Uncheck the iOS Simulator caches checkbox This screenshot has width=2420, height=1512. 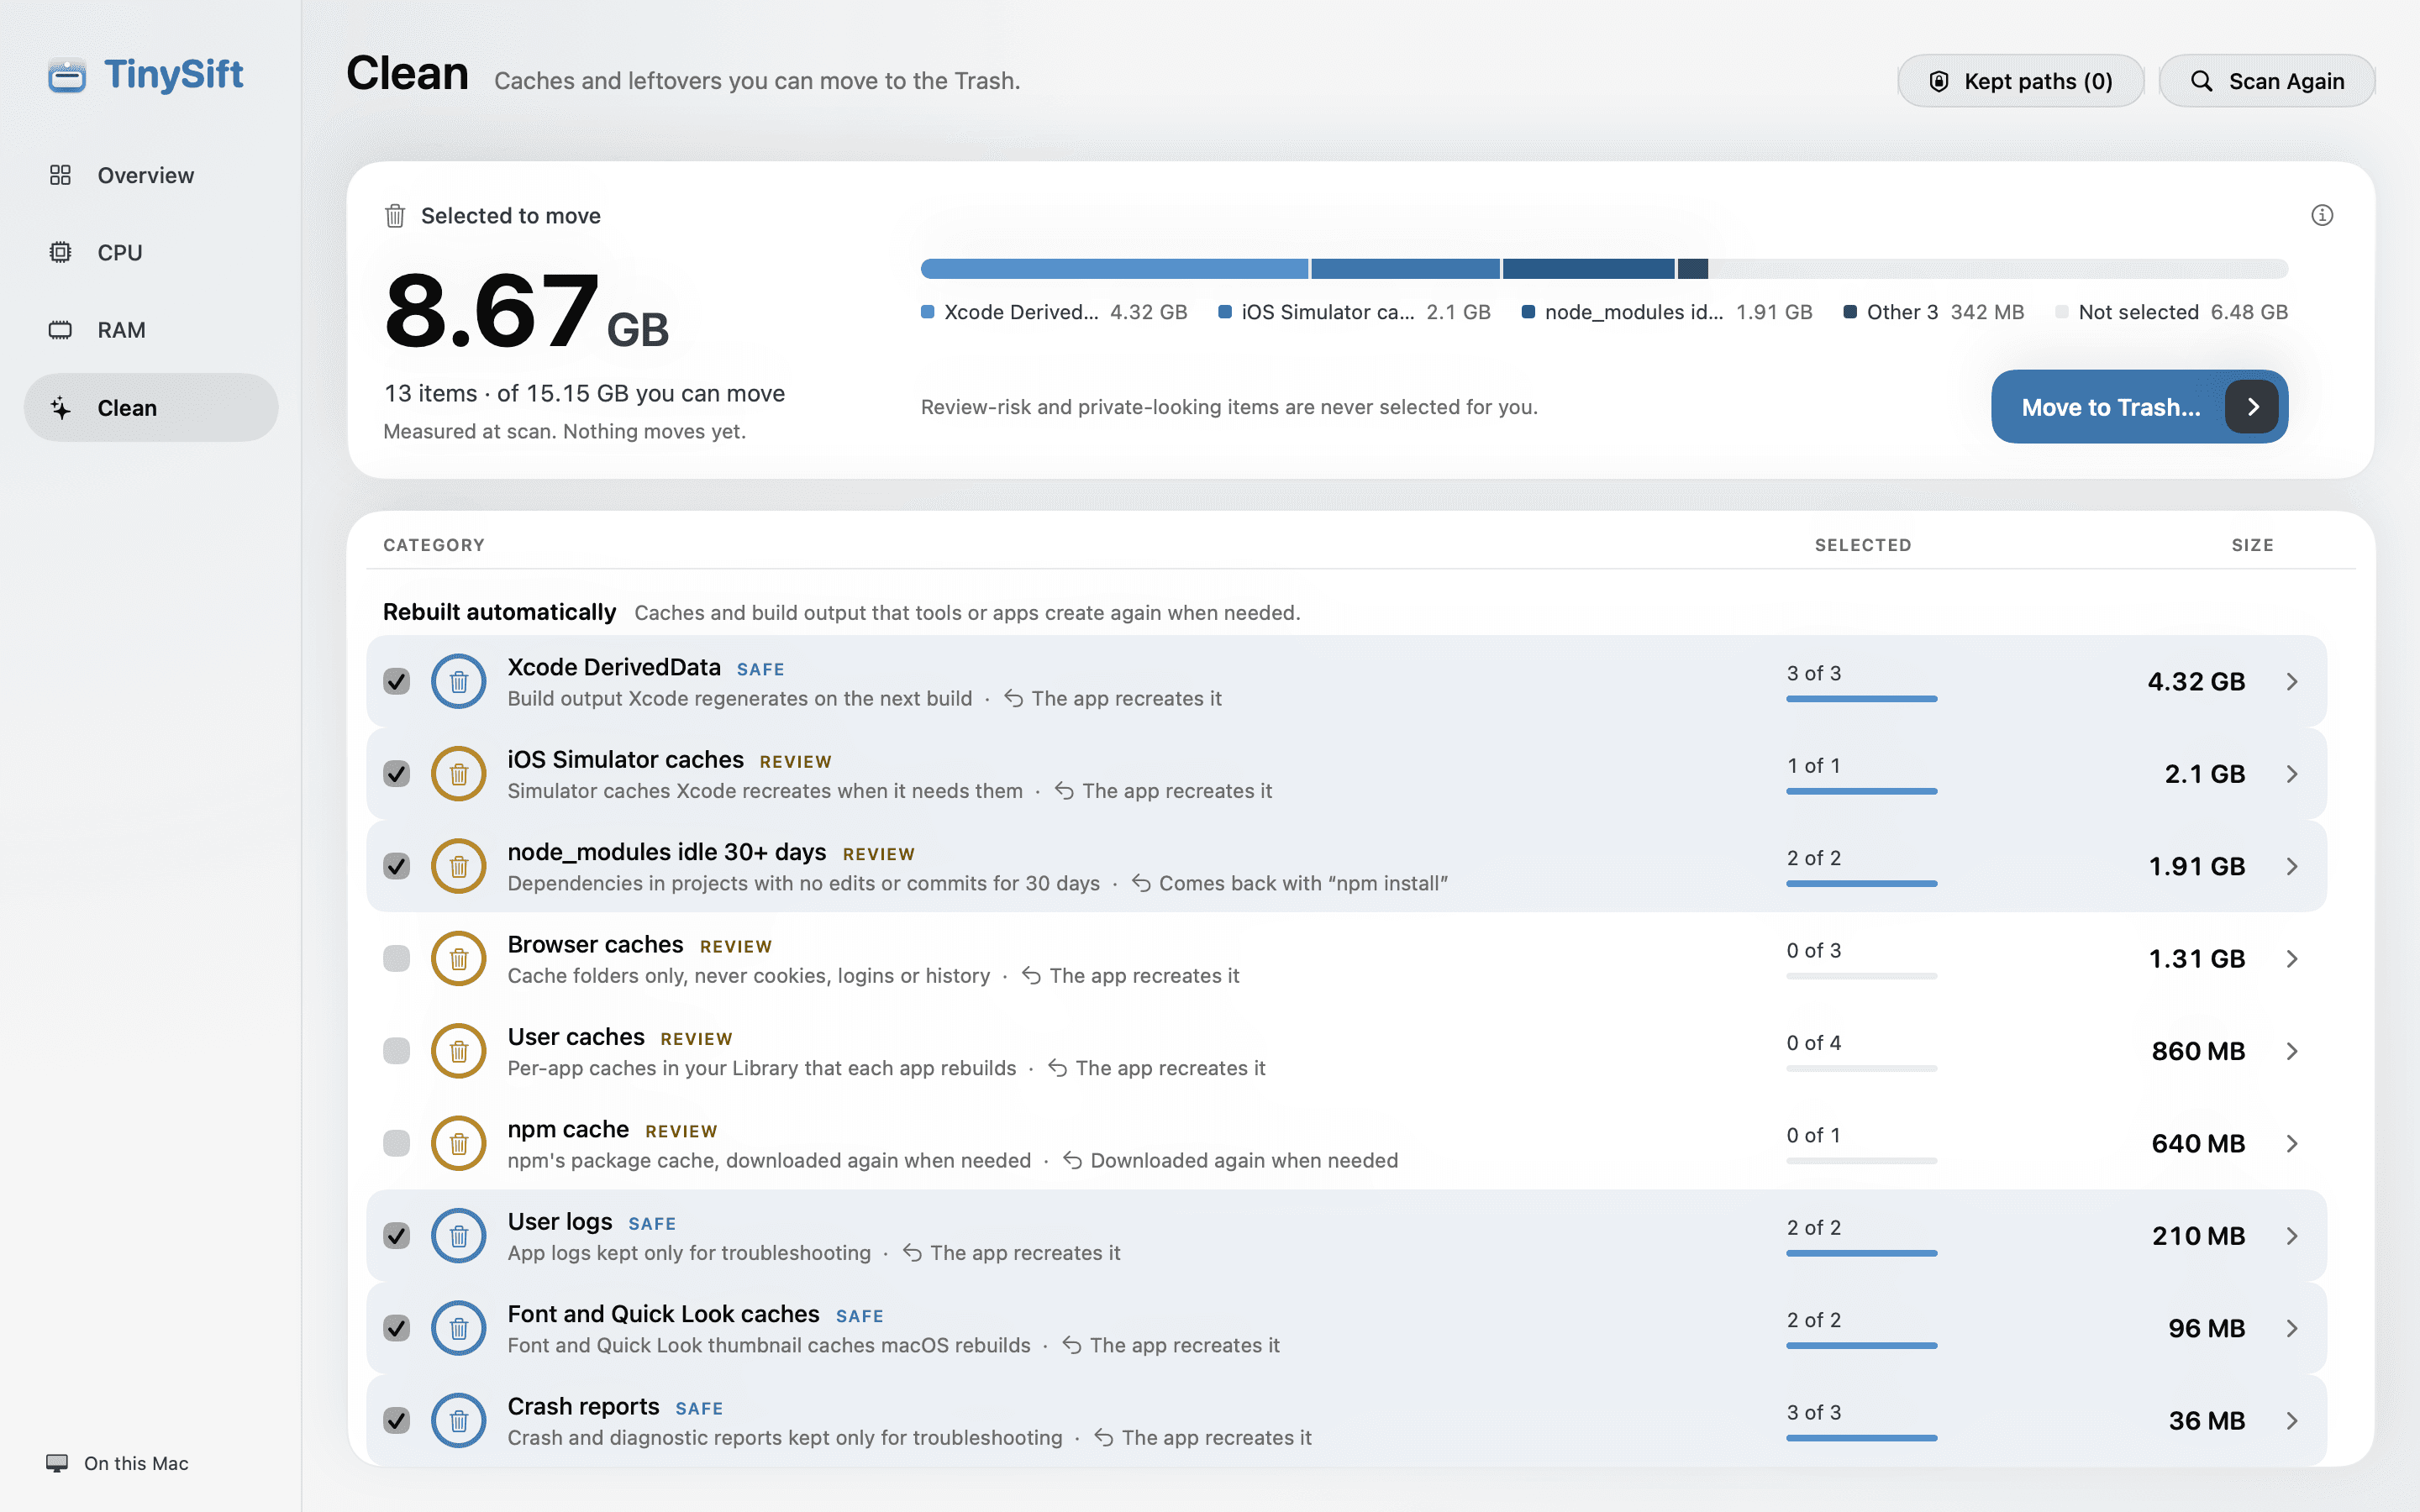click(397, 774)
